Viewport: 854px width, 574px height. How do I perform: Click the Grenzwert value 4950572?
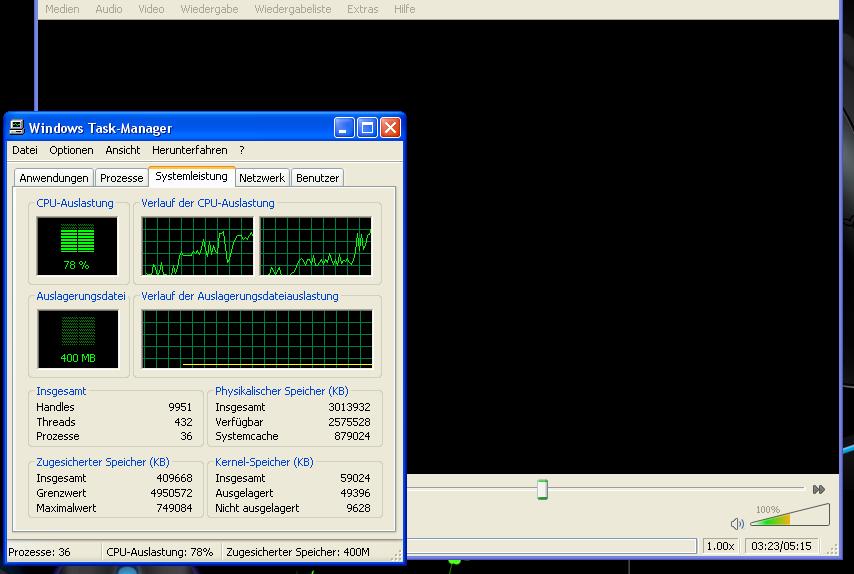[x=172, y=493]
